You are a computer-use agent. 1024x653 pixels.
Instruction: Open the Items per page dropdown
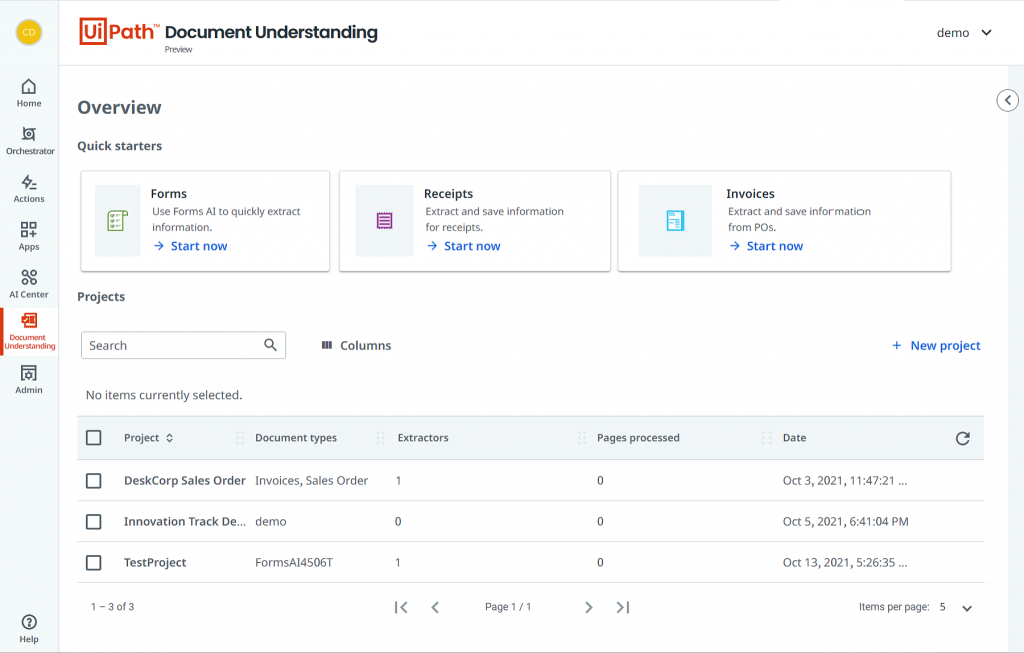point(956,607)
